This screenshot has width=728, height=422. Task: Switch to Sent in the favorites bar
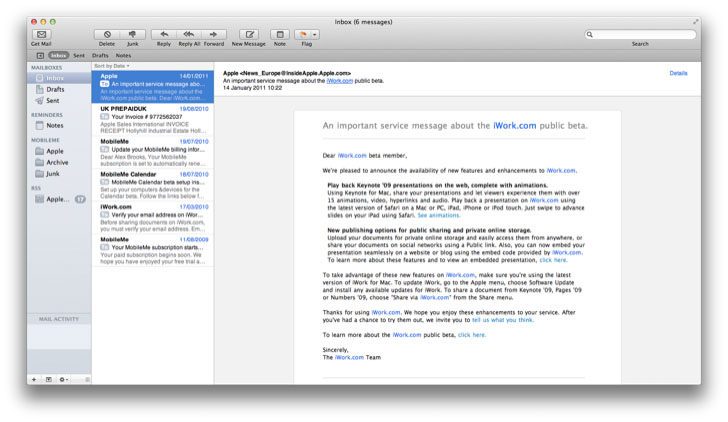coord(79,55)
